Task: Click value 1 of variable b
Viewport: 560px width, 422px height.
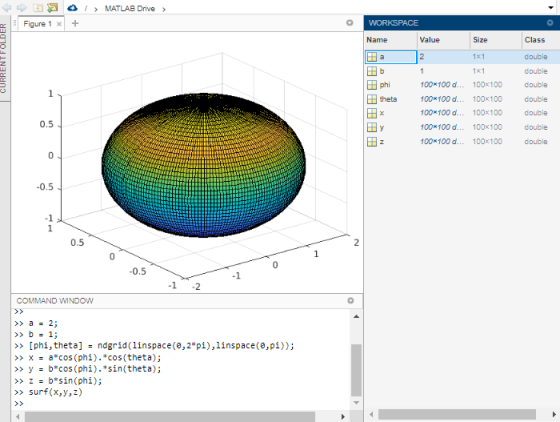Action: tap(422, 71)
